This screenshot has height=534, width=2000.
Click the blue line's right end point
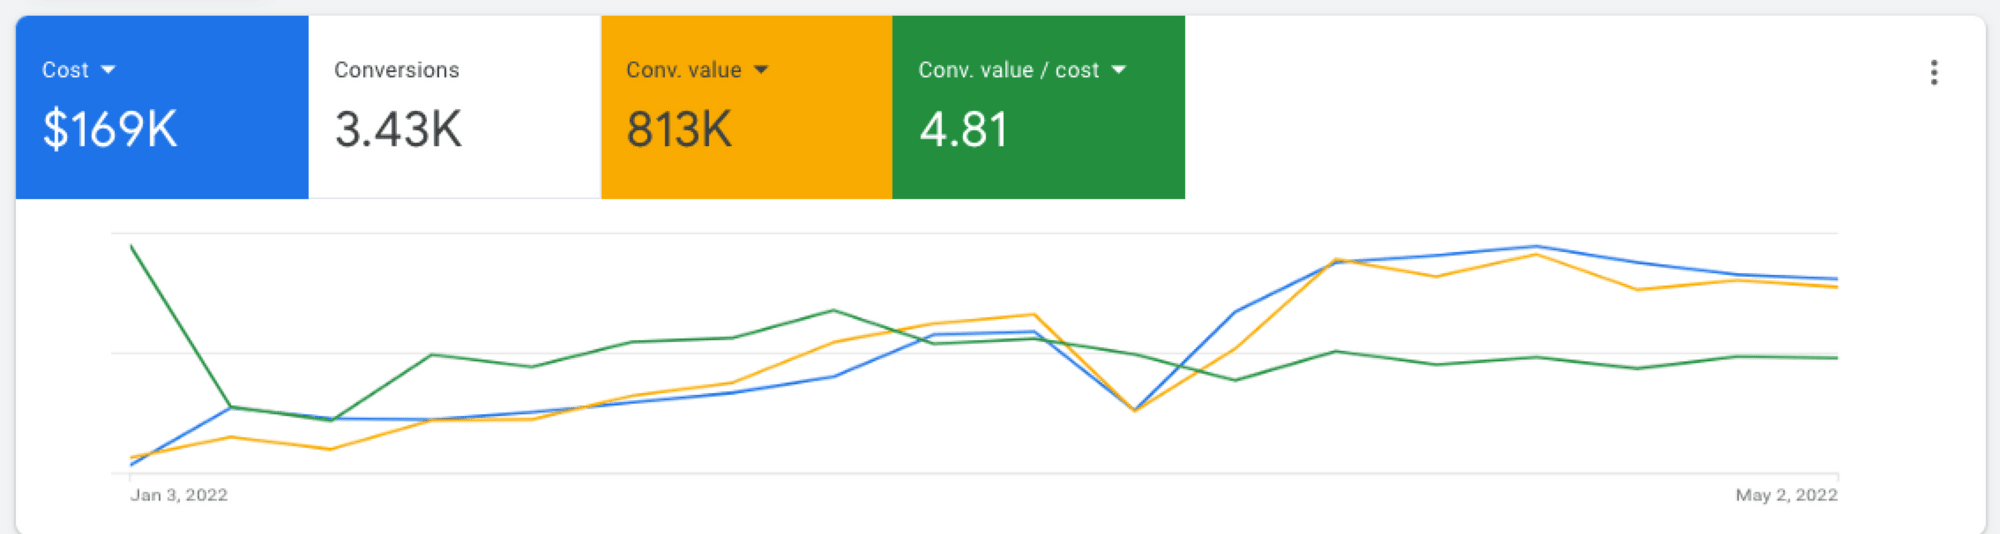[x=1836, y=279]
